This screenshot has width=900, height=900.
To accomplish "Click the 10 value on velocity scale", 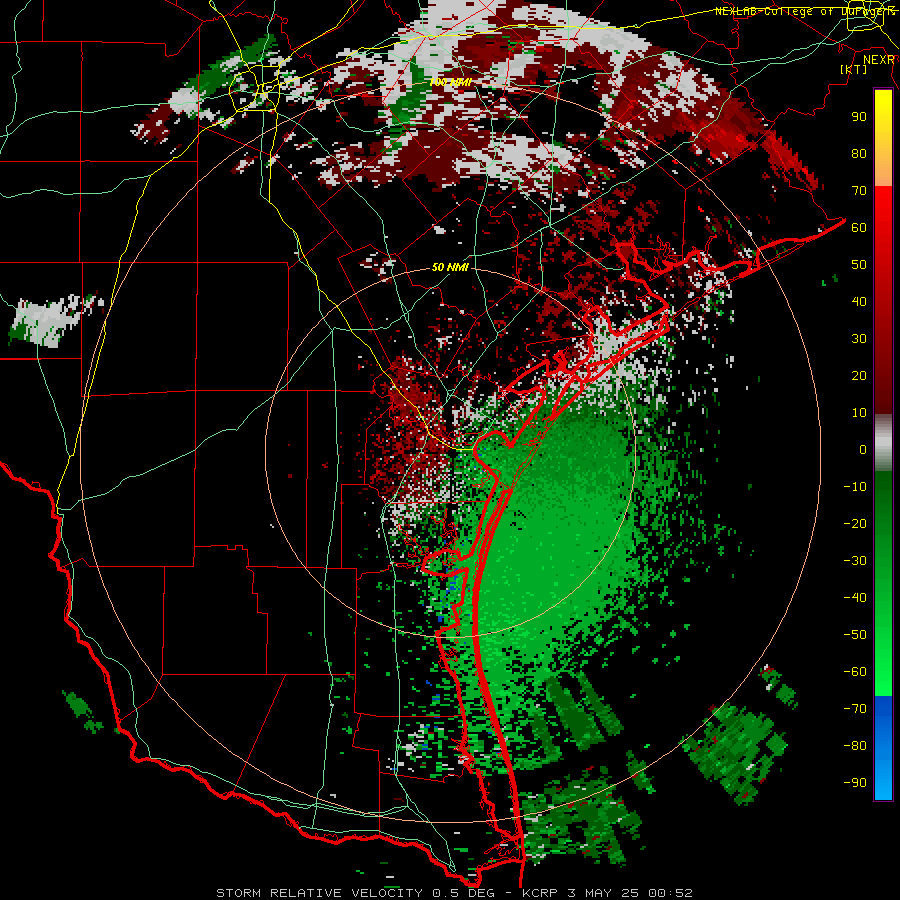I will click(x=859, y=413).
